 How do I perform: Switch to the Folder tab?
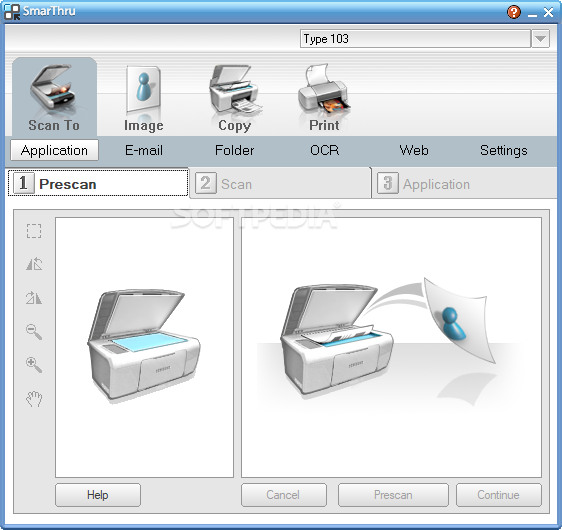coord(234,150)
